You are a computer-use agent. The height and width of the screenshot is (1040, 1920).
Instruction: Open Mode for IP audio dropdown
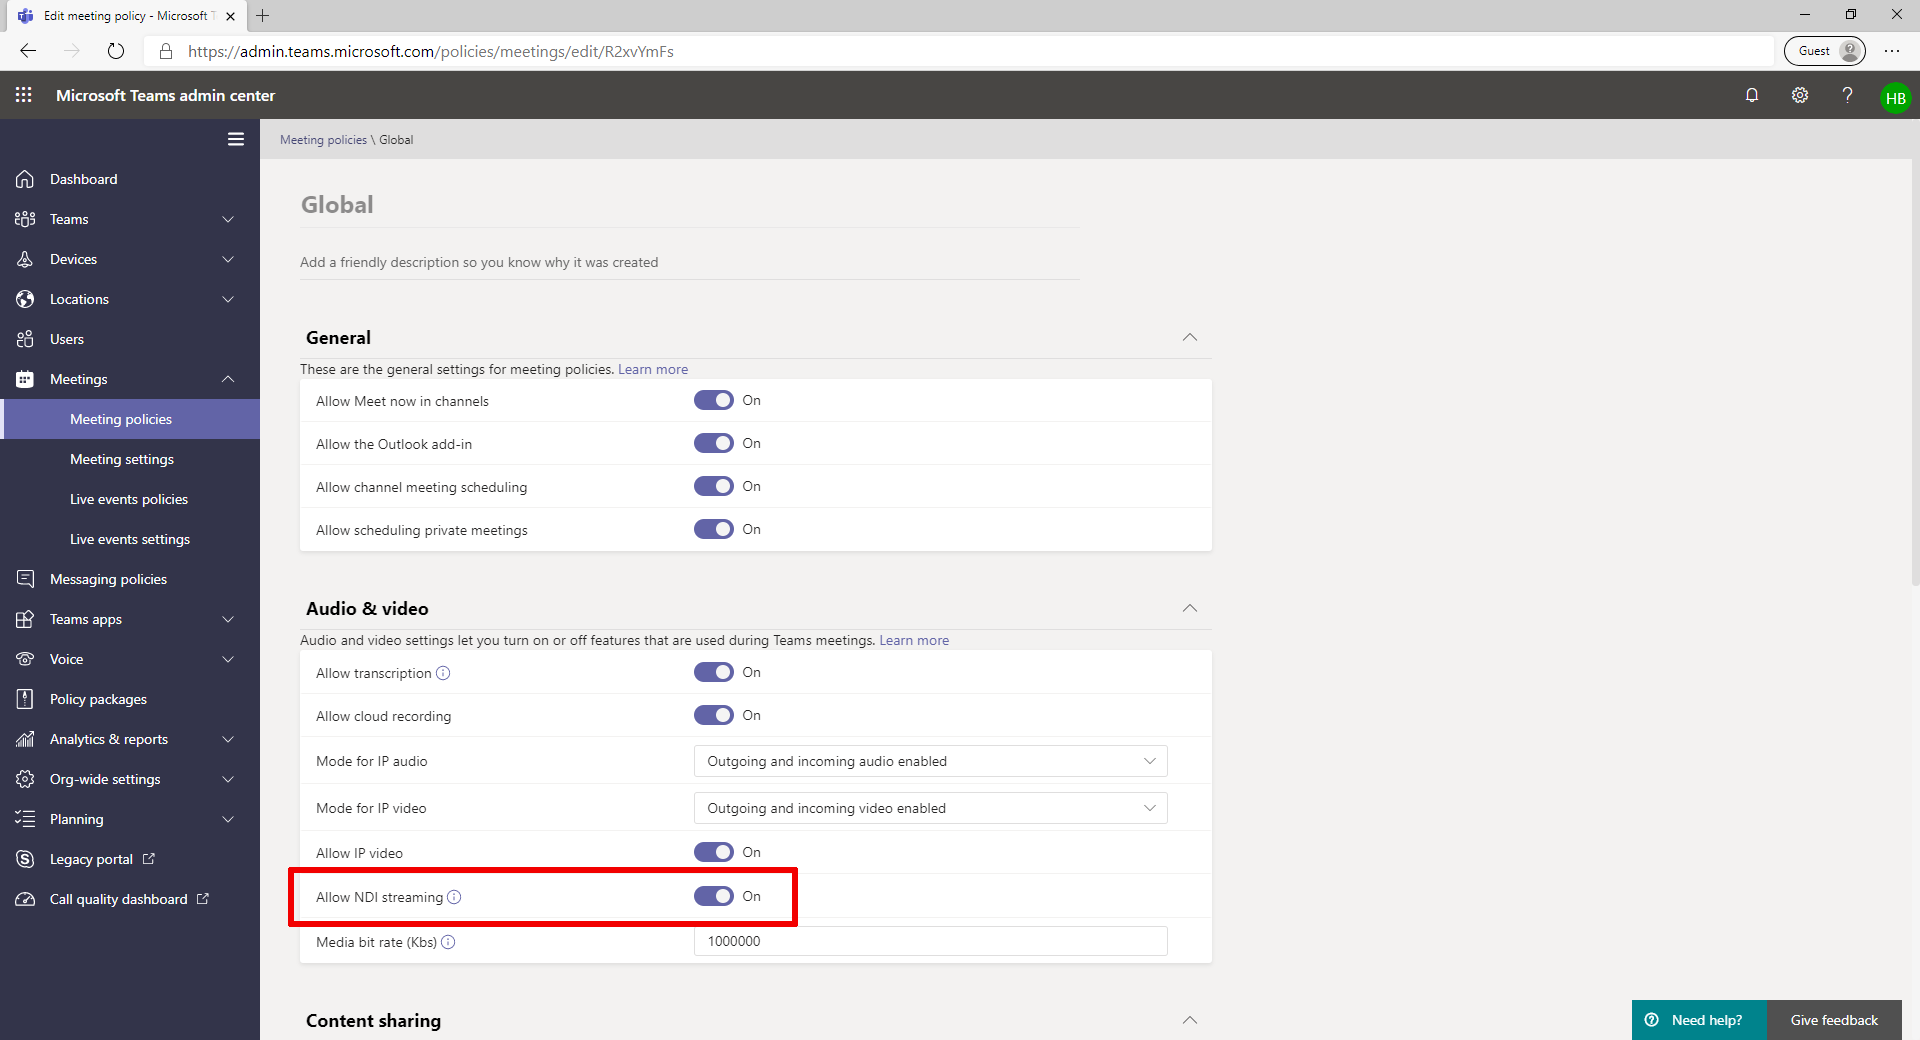point(930,761)
